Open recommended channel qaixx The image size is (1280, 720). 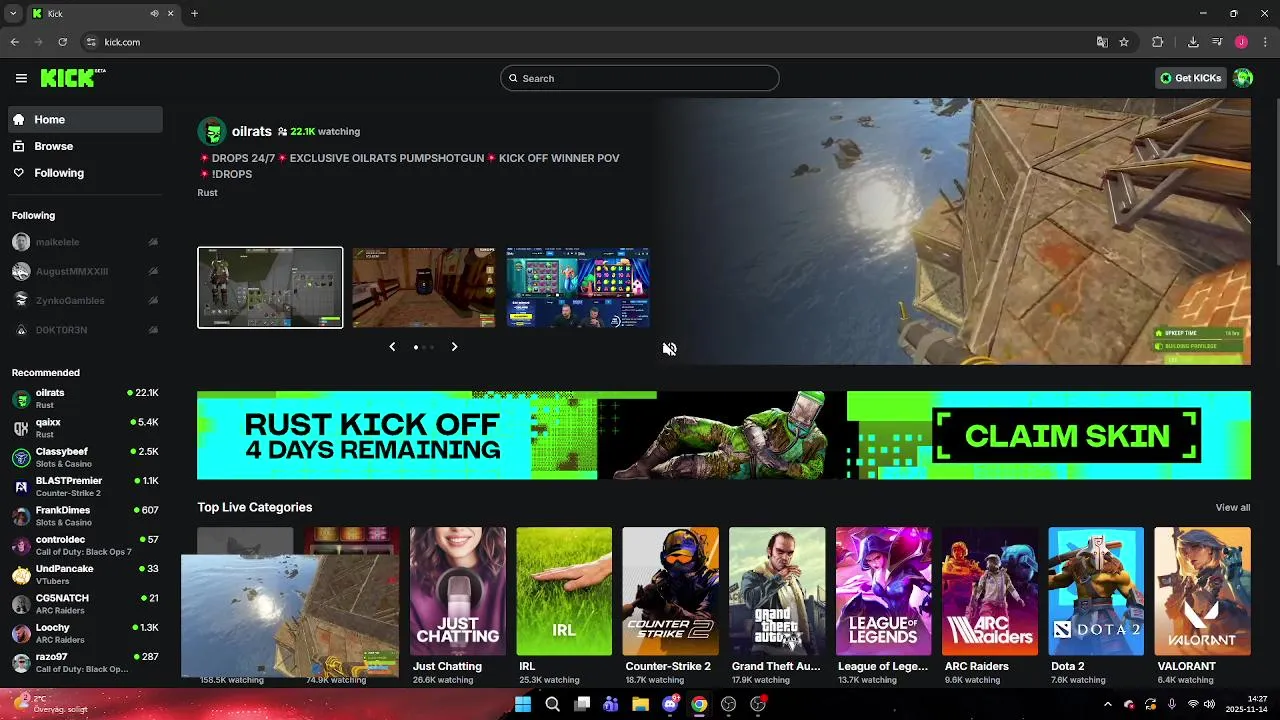85,428
